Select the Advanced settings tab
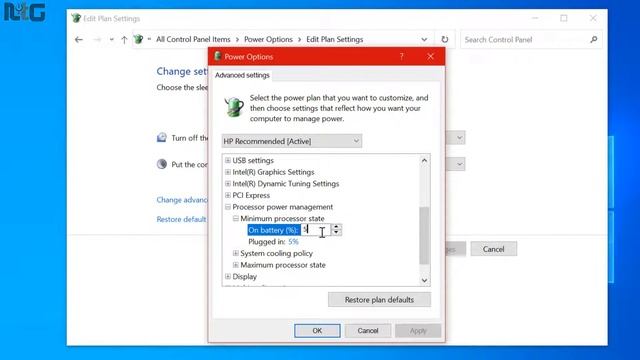Image resolution: width=640 pixels, height=360 pixels. [x=242, y=75]
